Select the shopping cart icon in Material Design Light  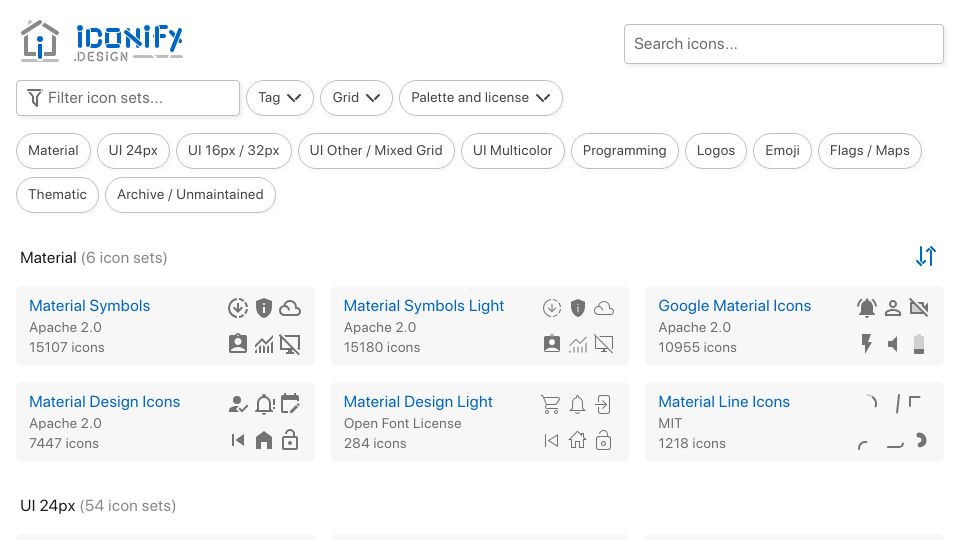tap(550, 405)
